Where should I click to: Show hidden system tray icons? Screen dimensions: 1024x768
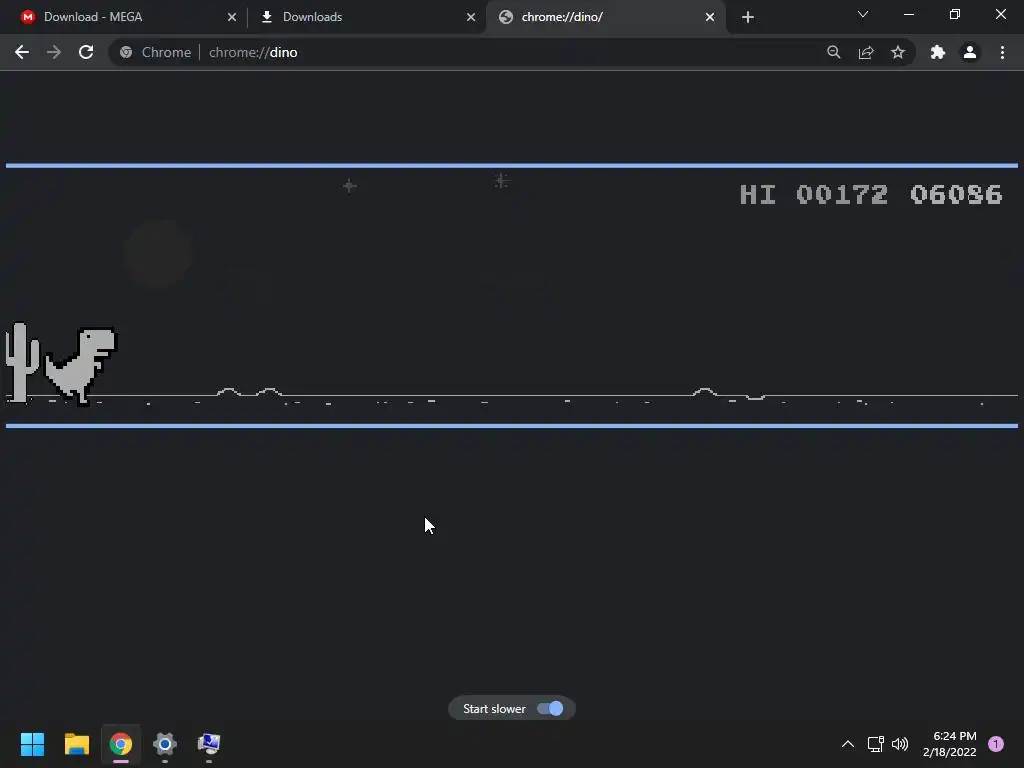(848, 744)
